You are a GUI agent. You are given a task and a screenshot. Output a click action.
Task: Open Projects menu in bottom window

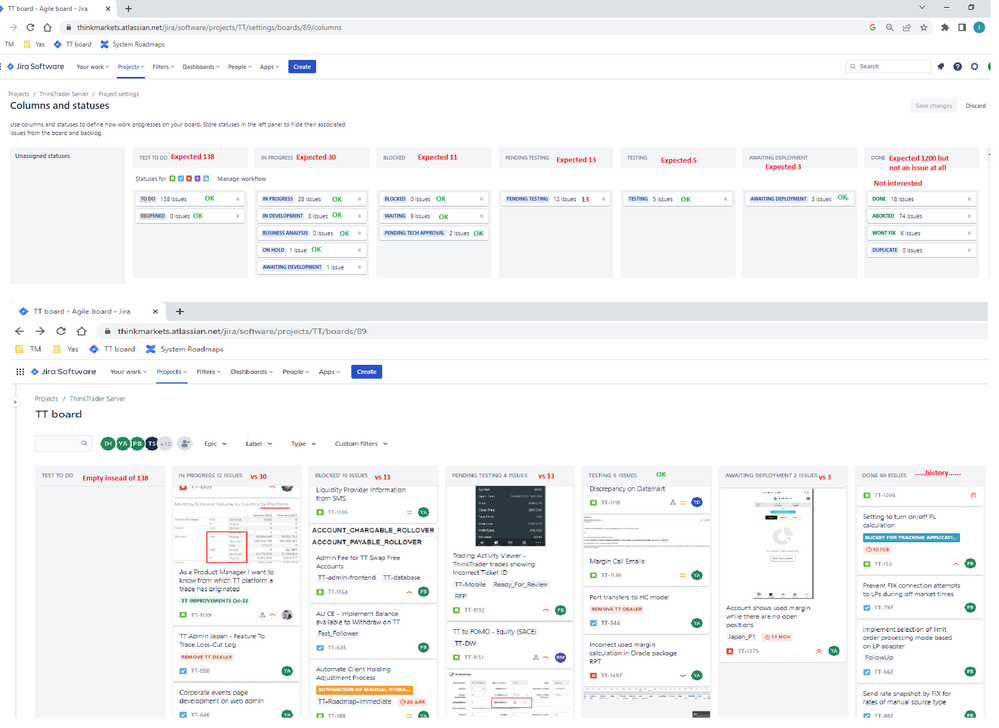172,372
